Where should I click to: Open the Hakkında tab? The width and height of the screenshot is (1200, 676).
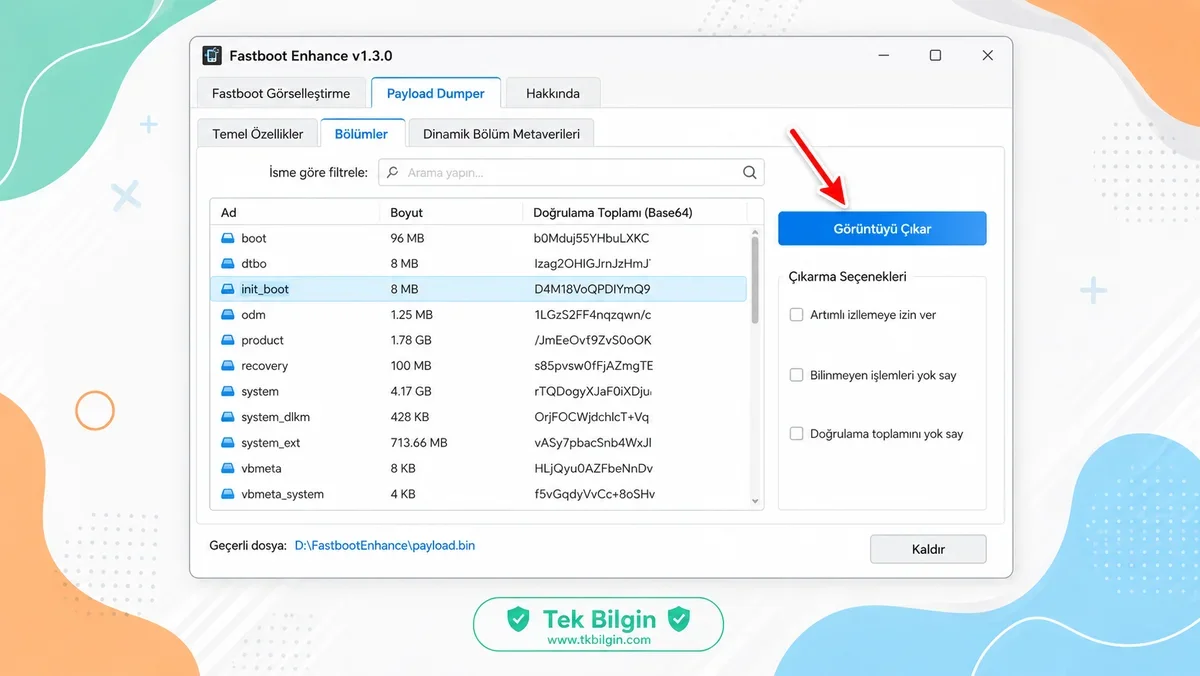click(553, 93)
